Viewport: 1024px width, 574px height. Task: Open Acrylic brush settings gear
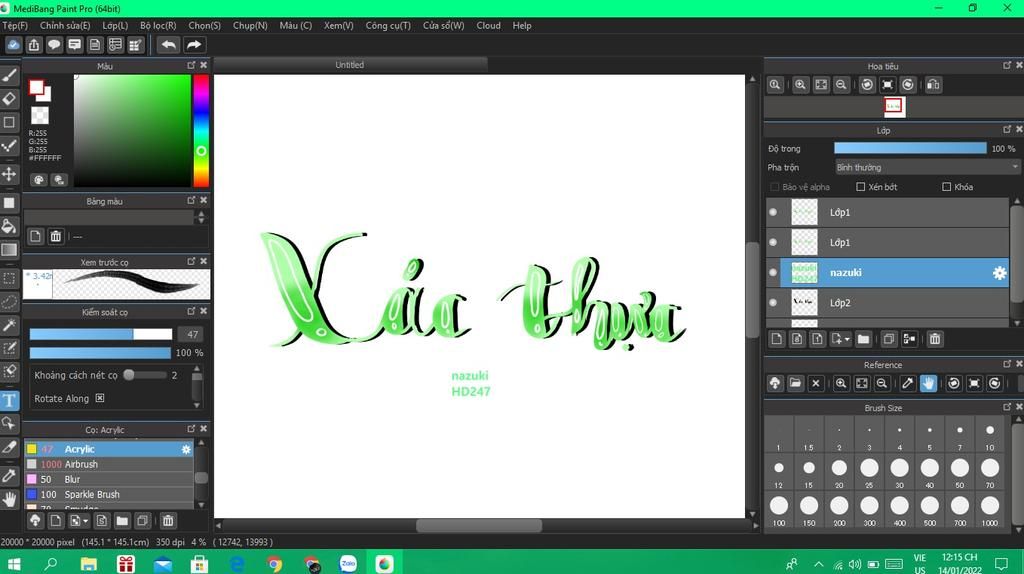click(186, 449)
